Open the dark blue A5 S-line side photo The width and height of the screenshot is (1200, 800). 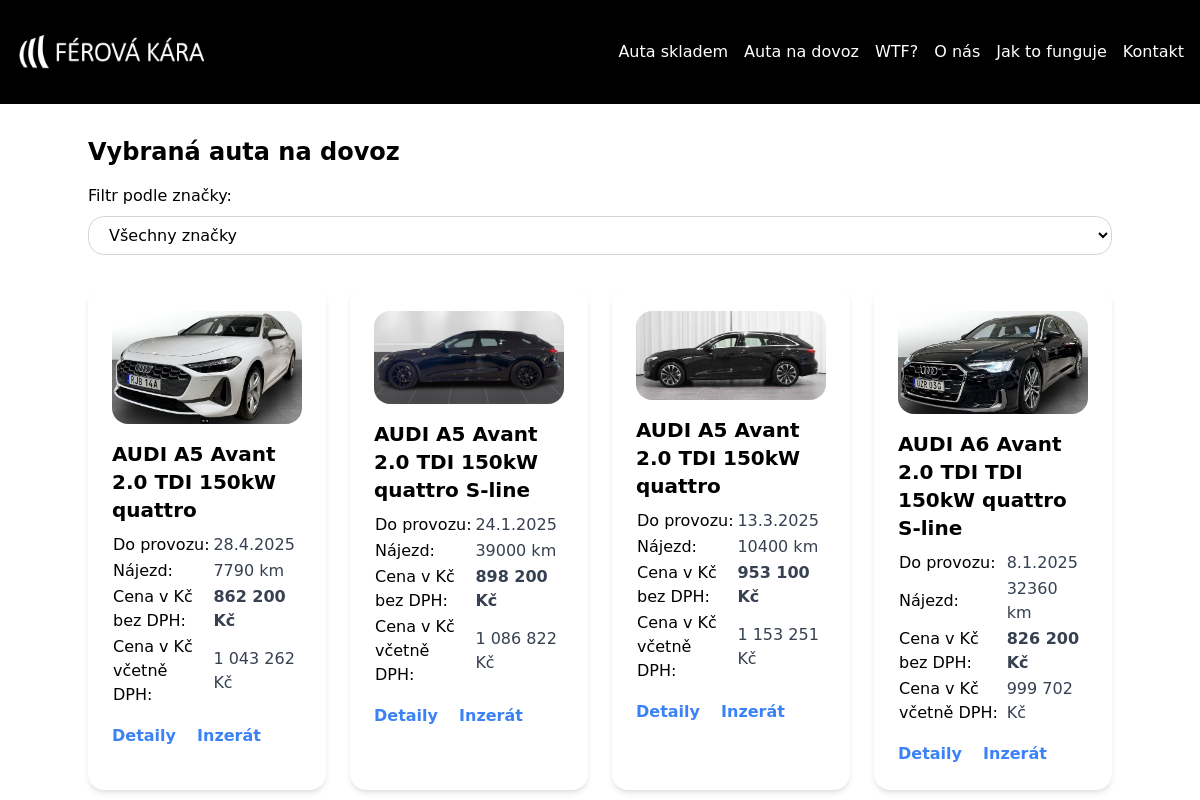(469, 357)
